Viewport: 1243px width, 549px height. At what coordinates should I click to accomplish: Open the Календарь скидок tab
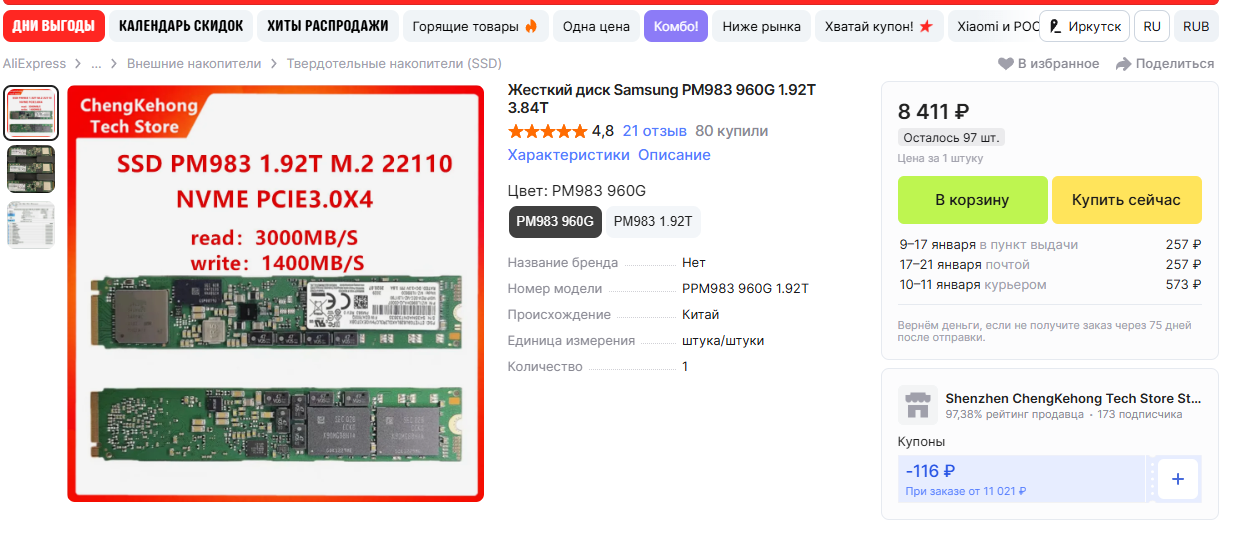coord(181,26)
